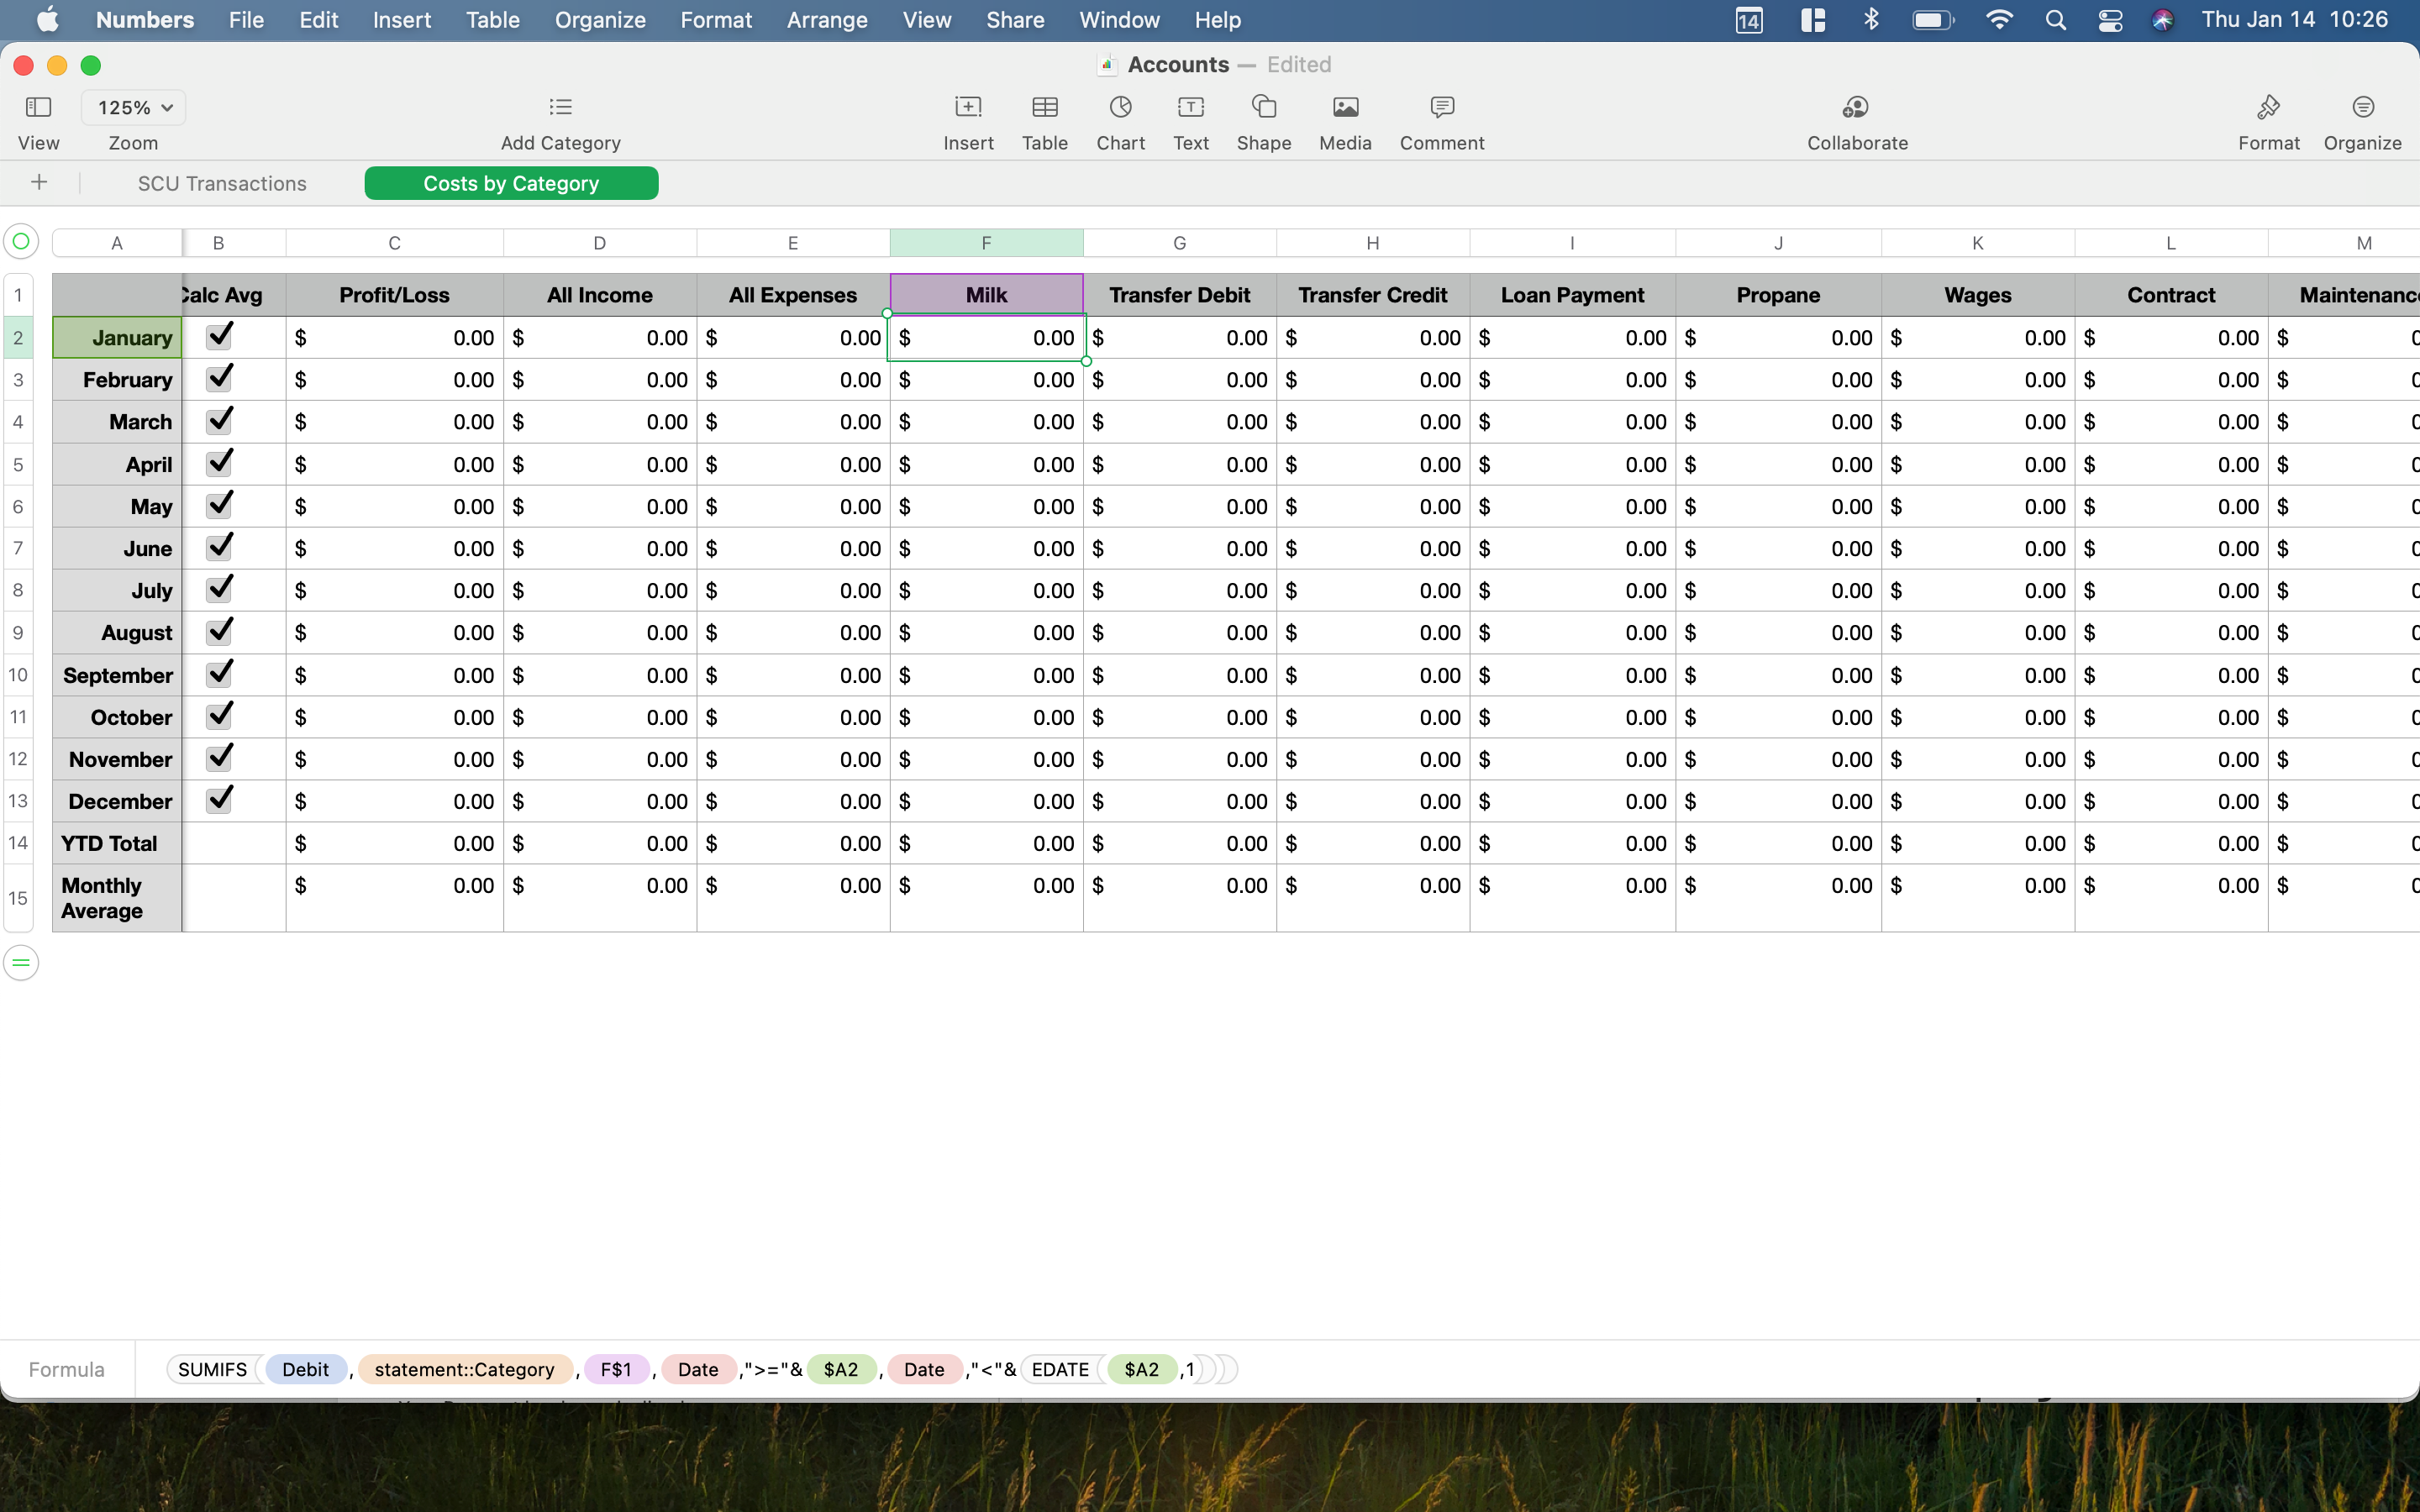
Task: Switch to the SCU Transactions sheet tab
Action: click(x=222, y=184)
